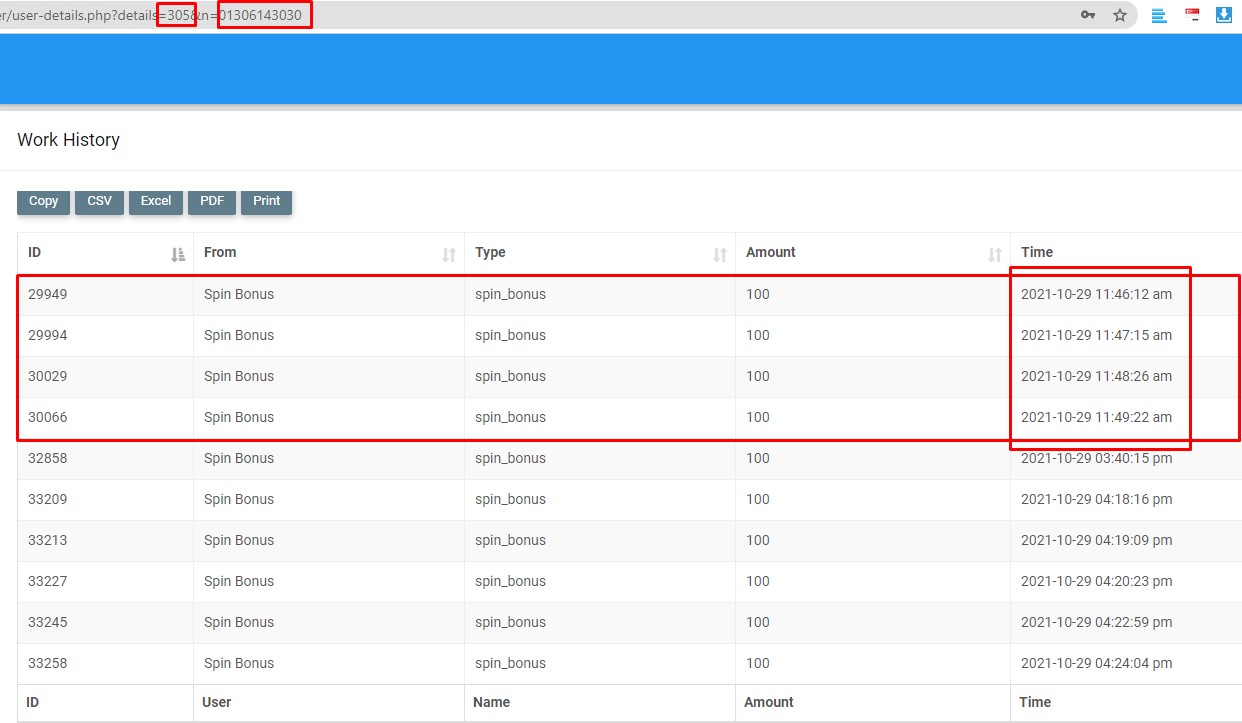Sort by Amount column arrows

(x=995, y=254)
